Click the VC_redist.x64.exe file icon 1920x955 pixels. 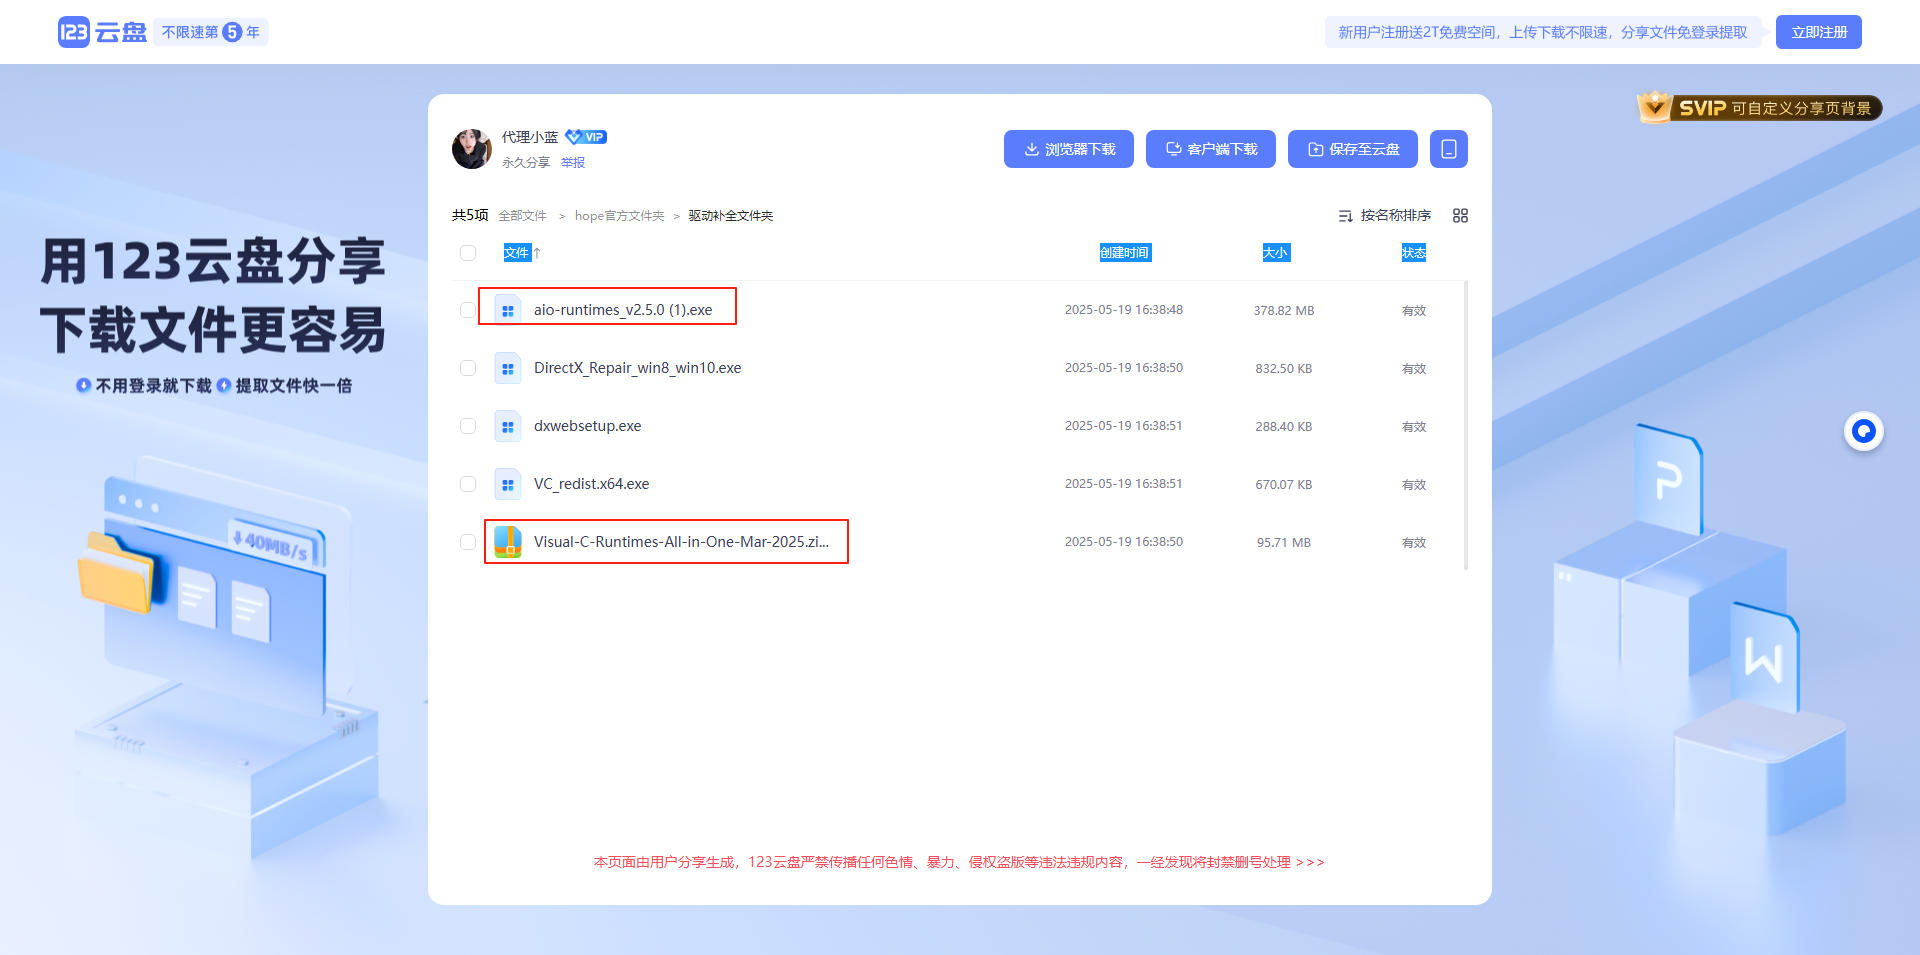click(508, 484)
